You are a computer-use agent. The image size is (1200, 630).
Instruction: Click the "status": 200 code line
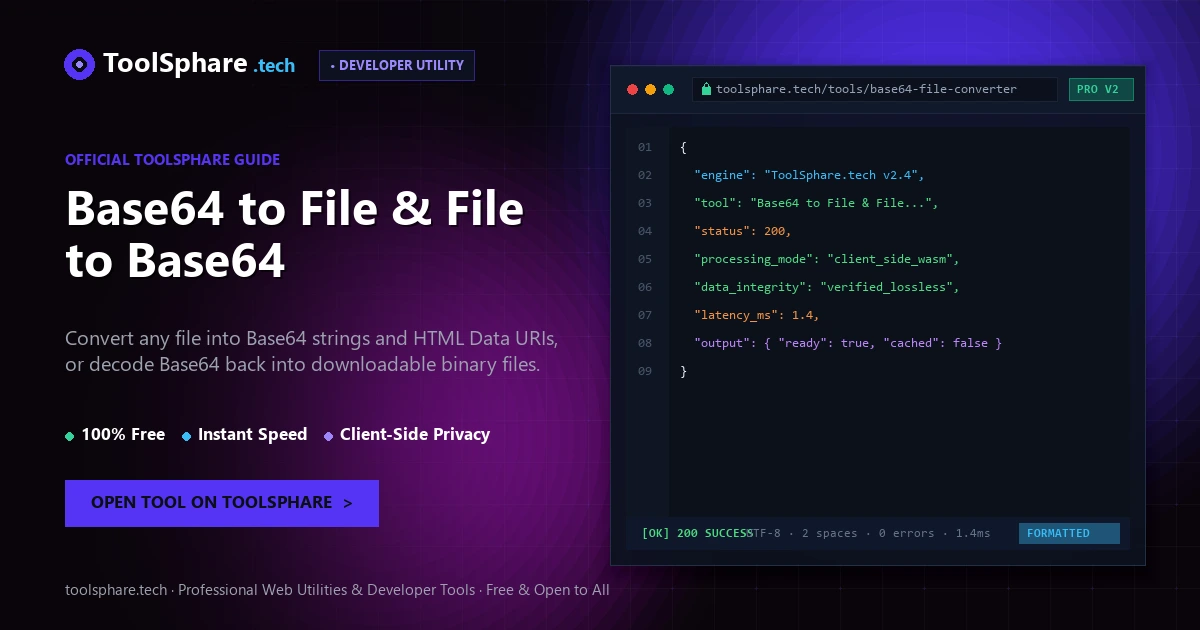pyautogui.click(x=743, y=231)
